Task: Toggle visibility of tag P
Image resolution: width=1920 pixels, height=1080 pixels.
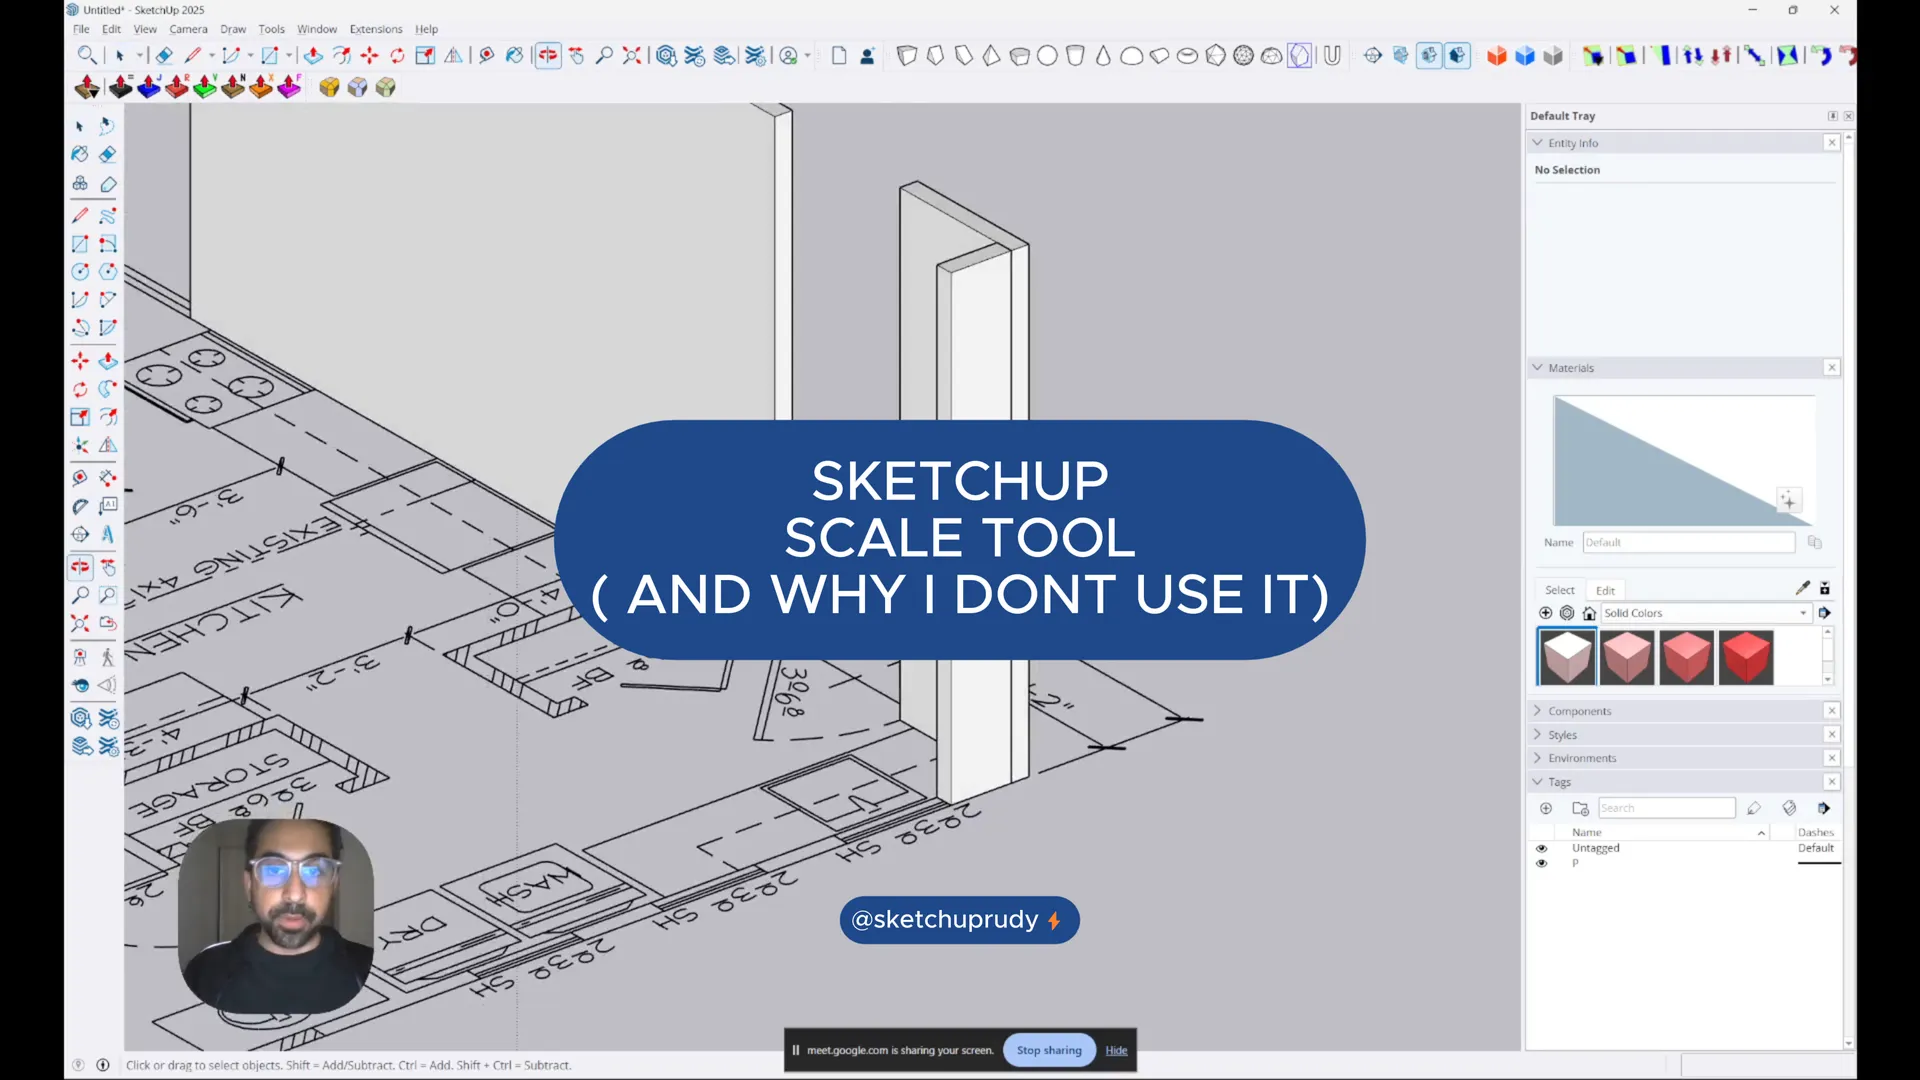Action: pos(1541,863)
